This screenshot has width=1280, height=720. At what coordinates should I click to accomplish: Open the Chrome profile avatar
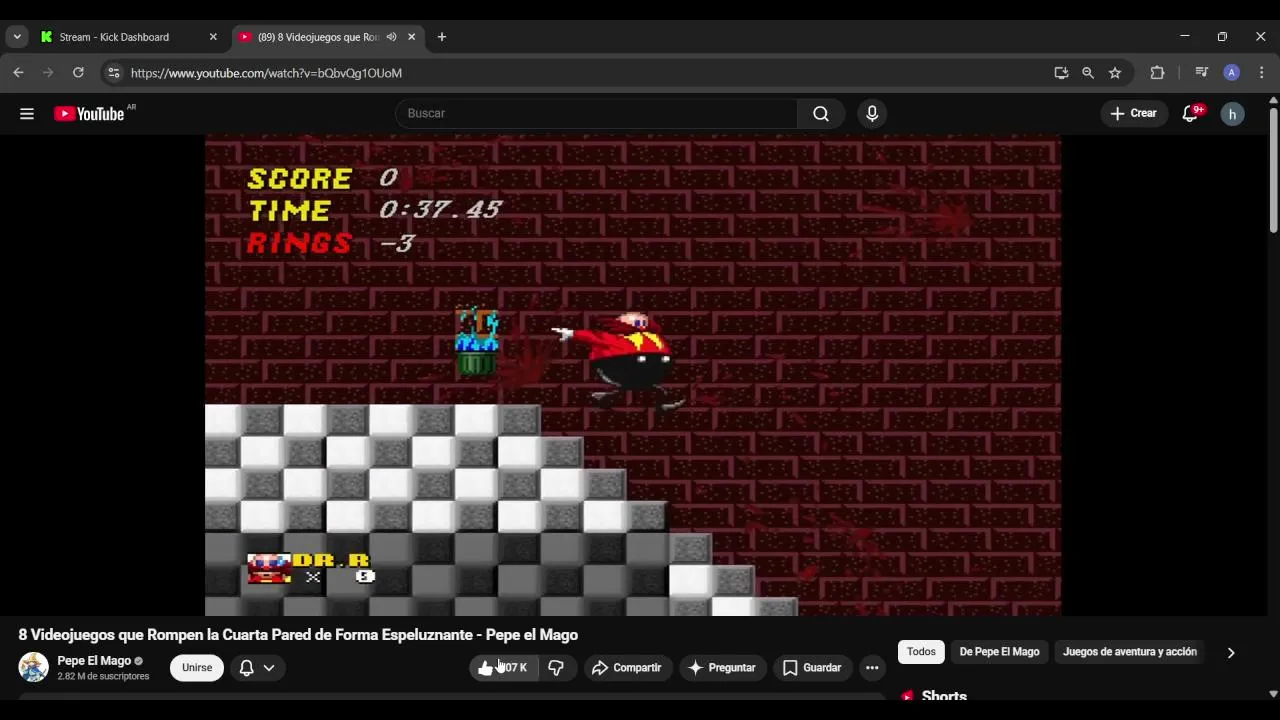1232,73
